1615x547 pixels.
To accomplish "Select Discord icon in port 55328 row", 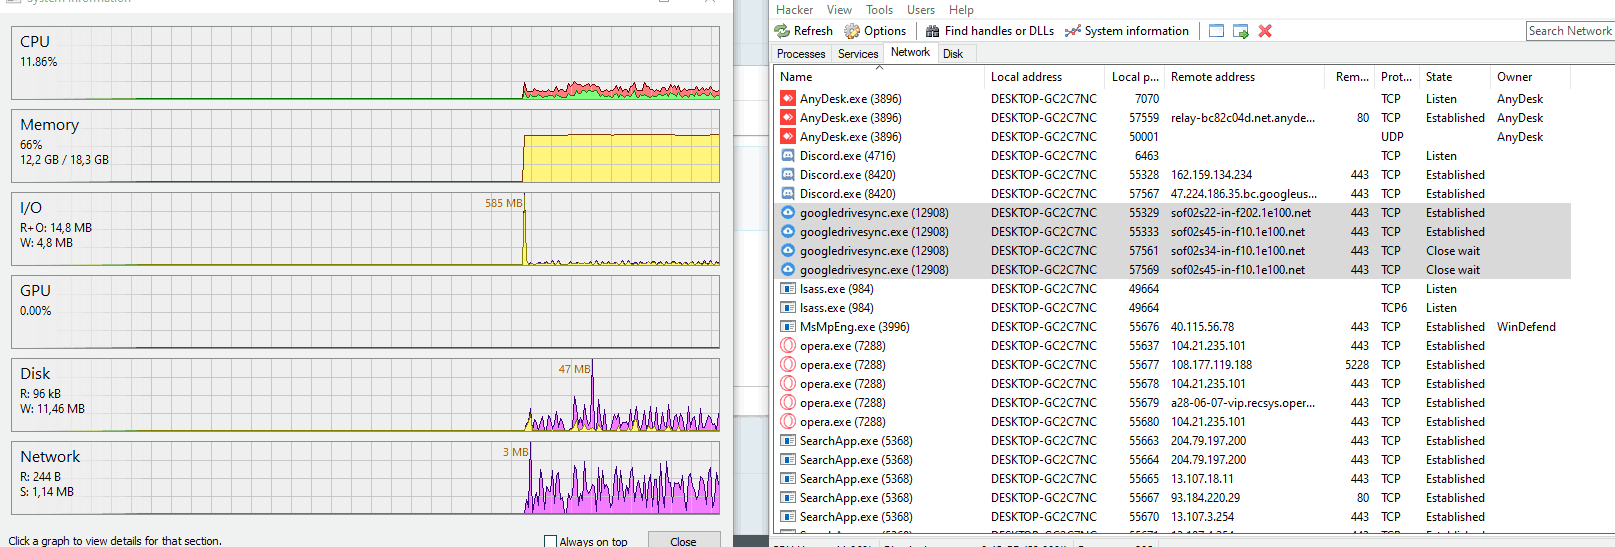I will click(788, 175).
